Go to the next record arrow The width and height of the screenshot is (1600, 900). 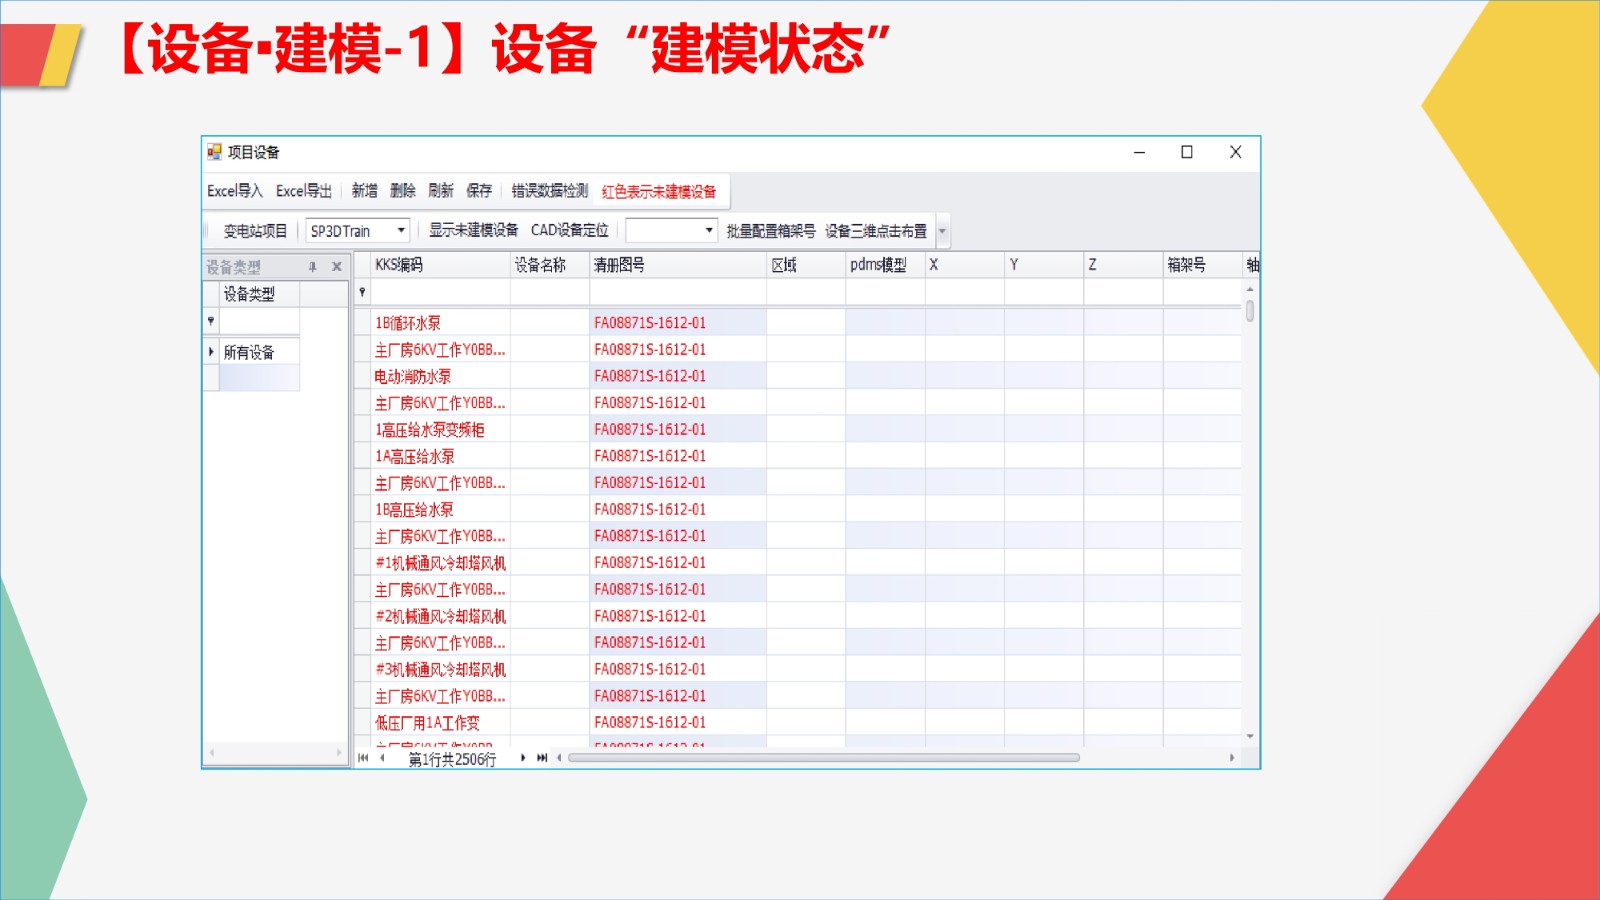[523, 758]
